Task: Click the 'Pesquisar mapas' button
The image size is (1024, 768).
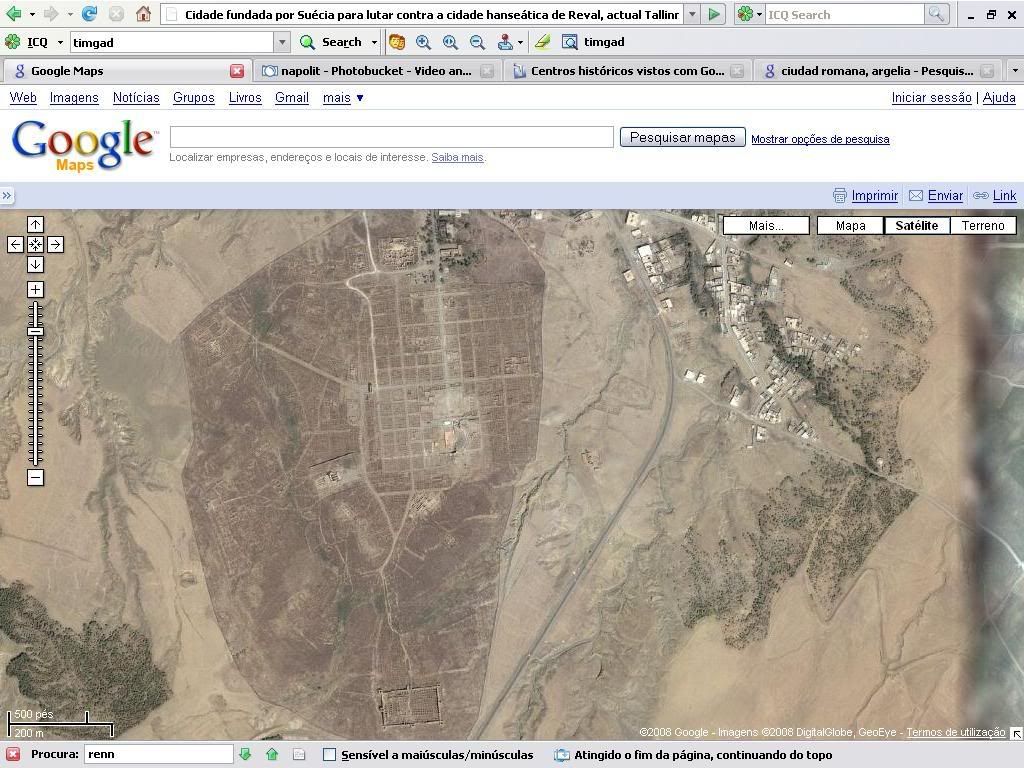Action: [x=682, y=138]
